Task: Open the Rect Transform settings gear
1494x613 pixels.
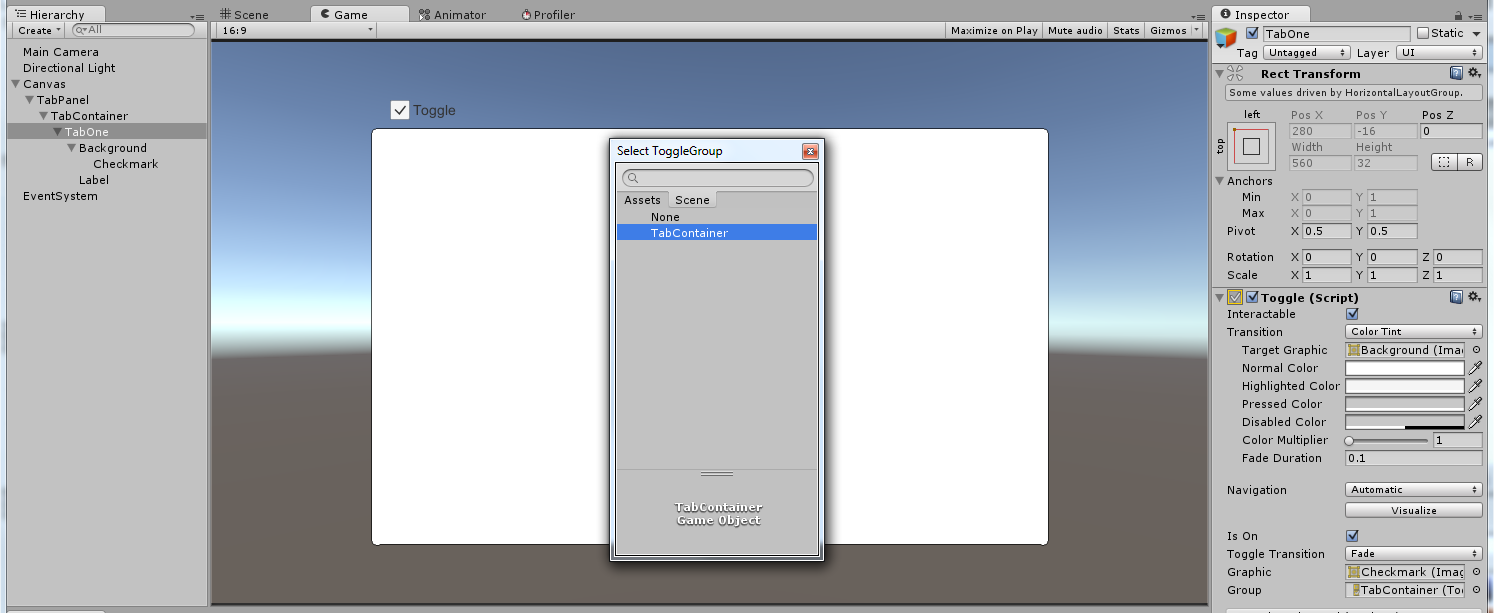Action: click(1474, 73)
